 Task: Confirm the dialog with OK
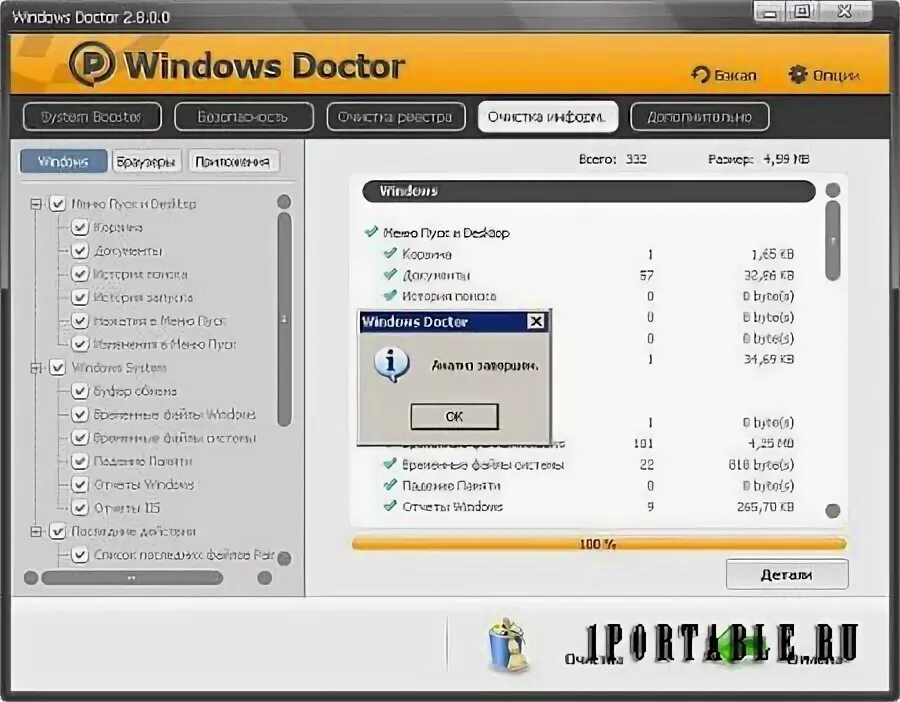point(454,416)
